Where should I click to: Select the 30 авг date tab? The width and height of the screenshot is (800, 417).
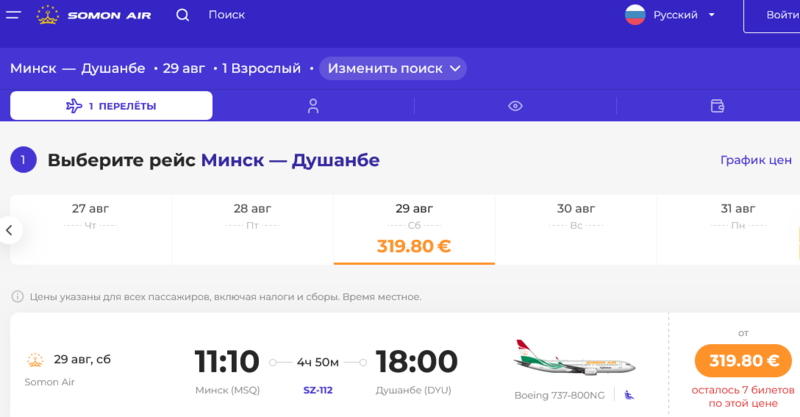(x=576, y=230)
